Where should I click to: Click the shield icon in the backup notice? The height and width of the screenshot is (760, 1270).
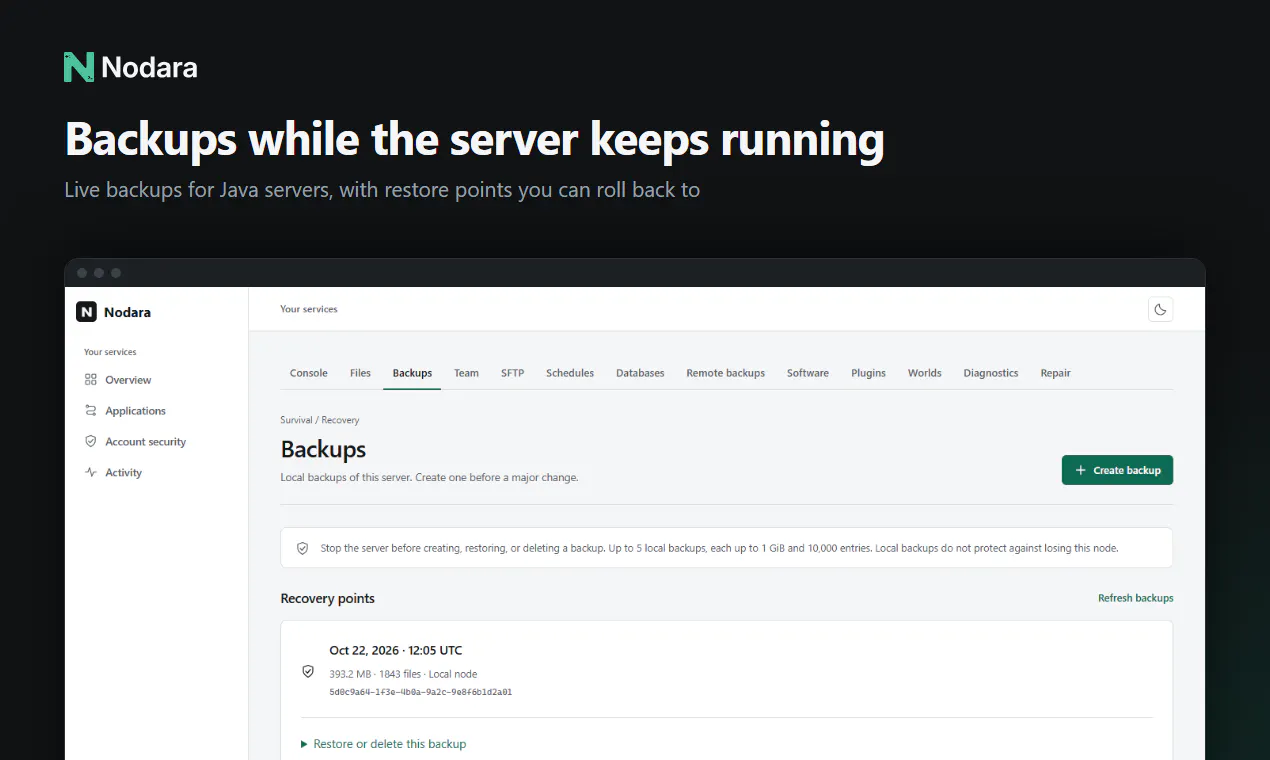pos(303,548)
